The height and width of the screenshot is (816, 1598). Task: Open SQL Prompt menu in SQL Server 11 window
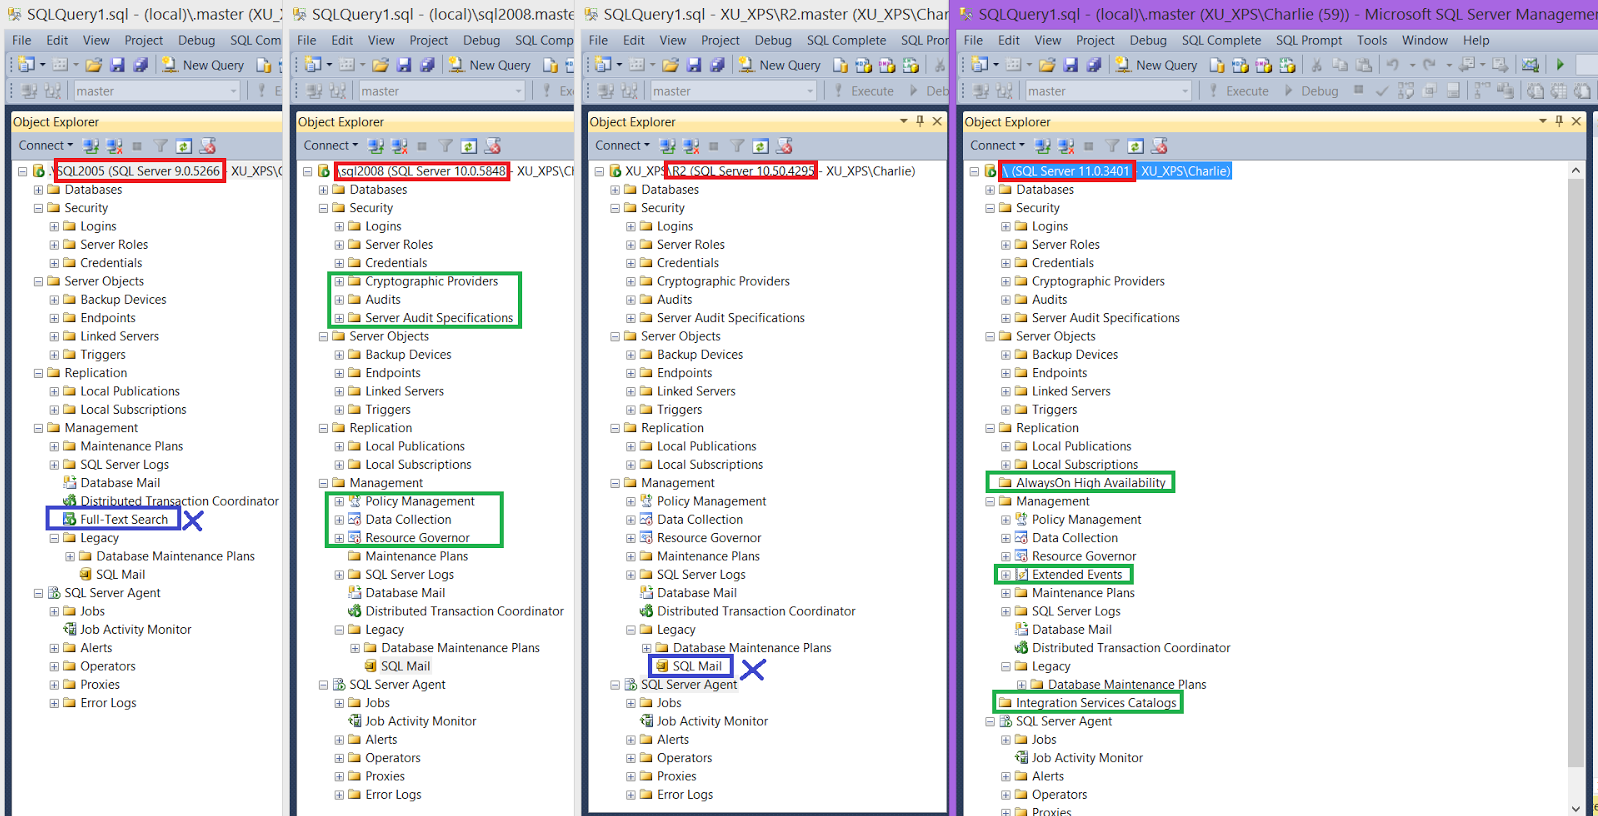pyautogui.click(x=1309, y=40)
